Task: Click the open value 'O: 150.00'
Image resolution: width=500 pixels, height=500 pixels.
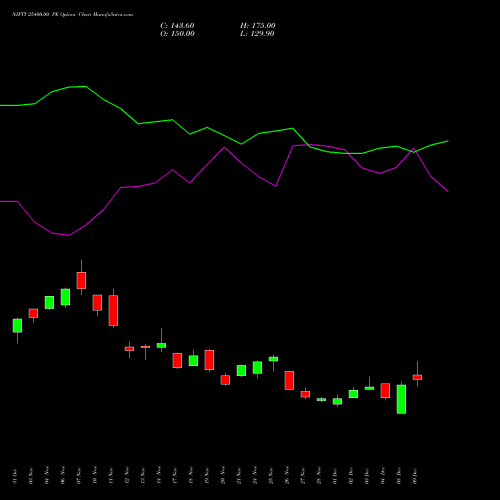Action: coord(177,34)
